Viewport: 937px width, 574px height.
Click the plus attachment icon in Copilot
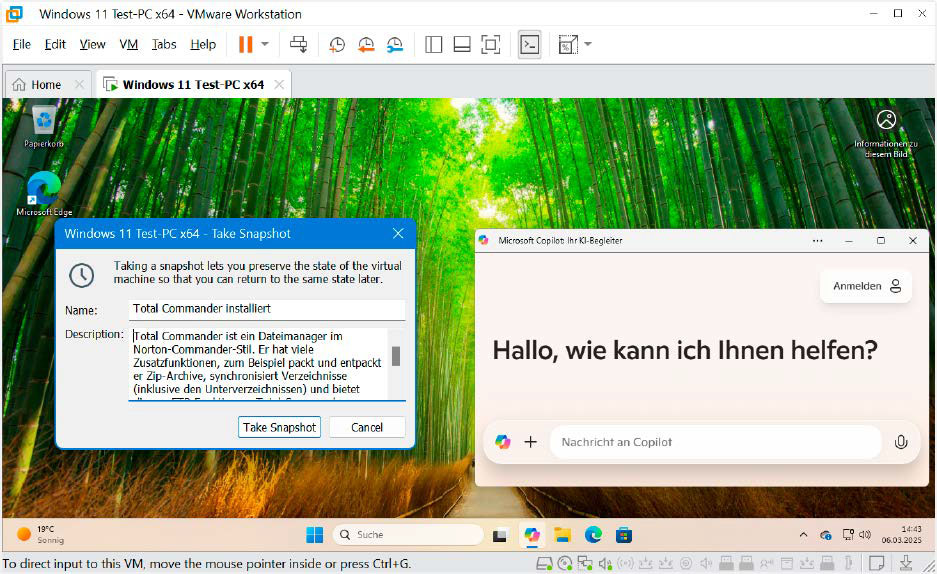[530, 442]
